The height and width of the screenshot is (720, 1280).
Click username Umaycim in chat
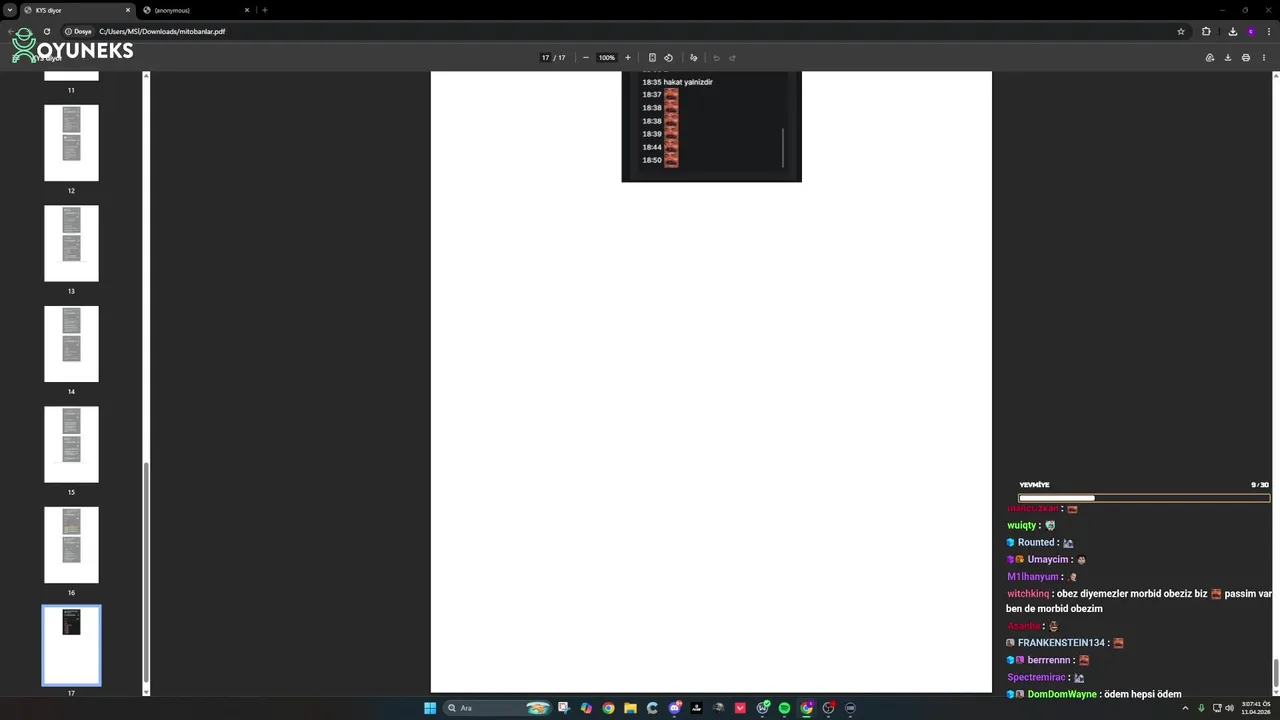coord(1048,559)
